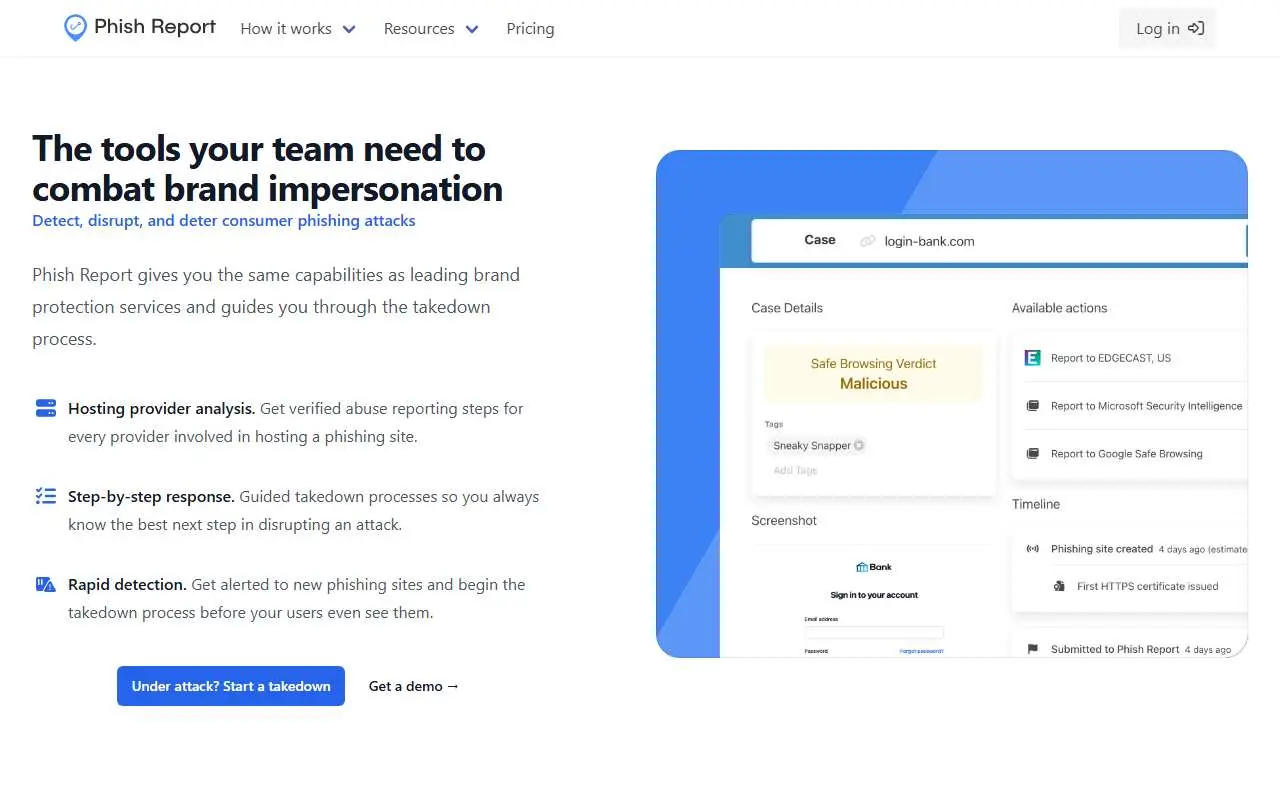The height and width of the screenshot is (800, 1280).
Task: Expand the Resources dropdown menu
Action: pos(431,29)
